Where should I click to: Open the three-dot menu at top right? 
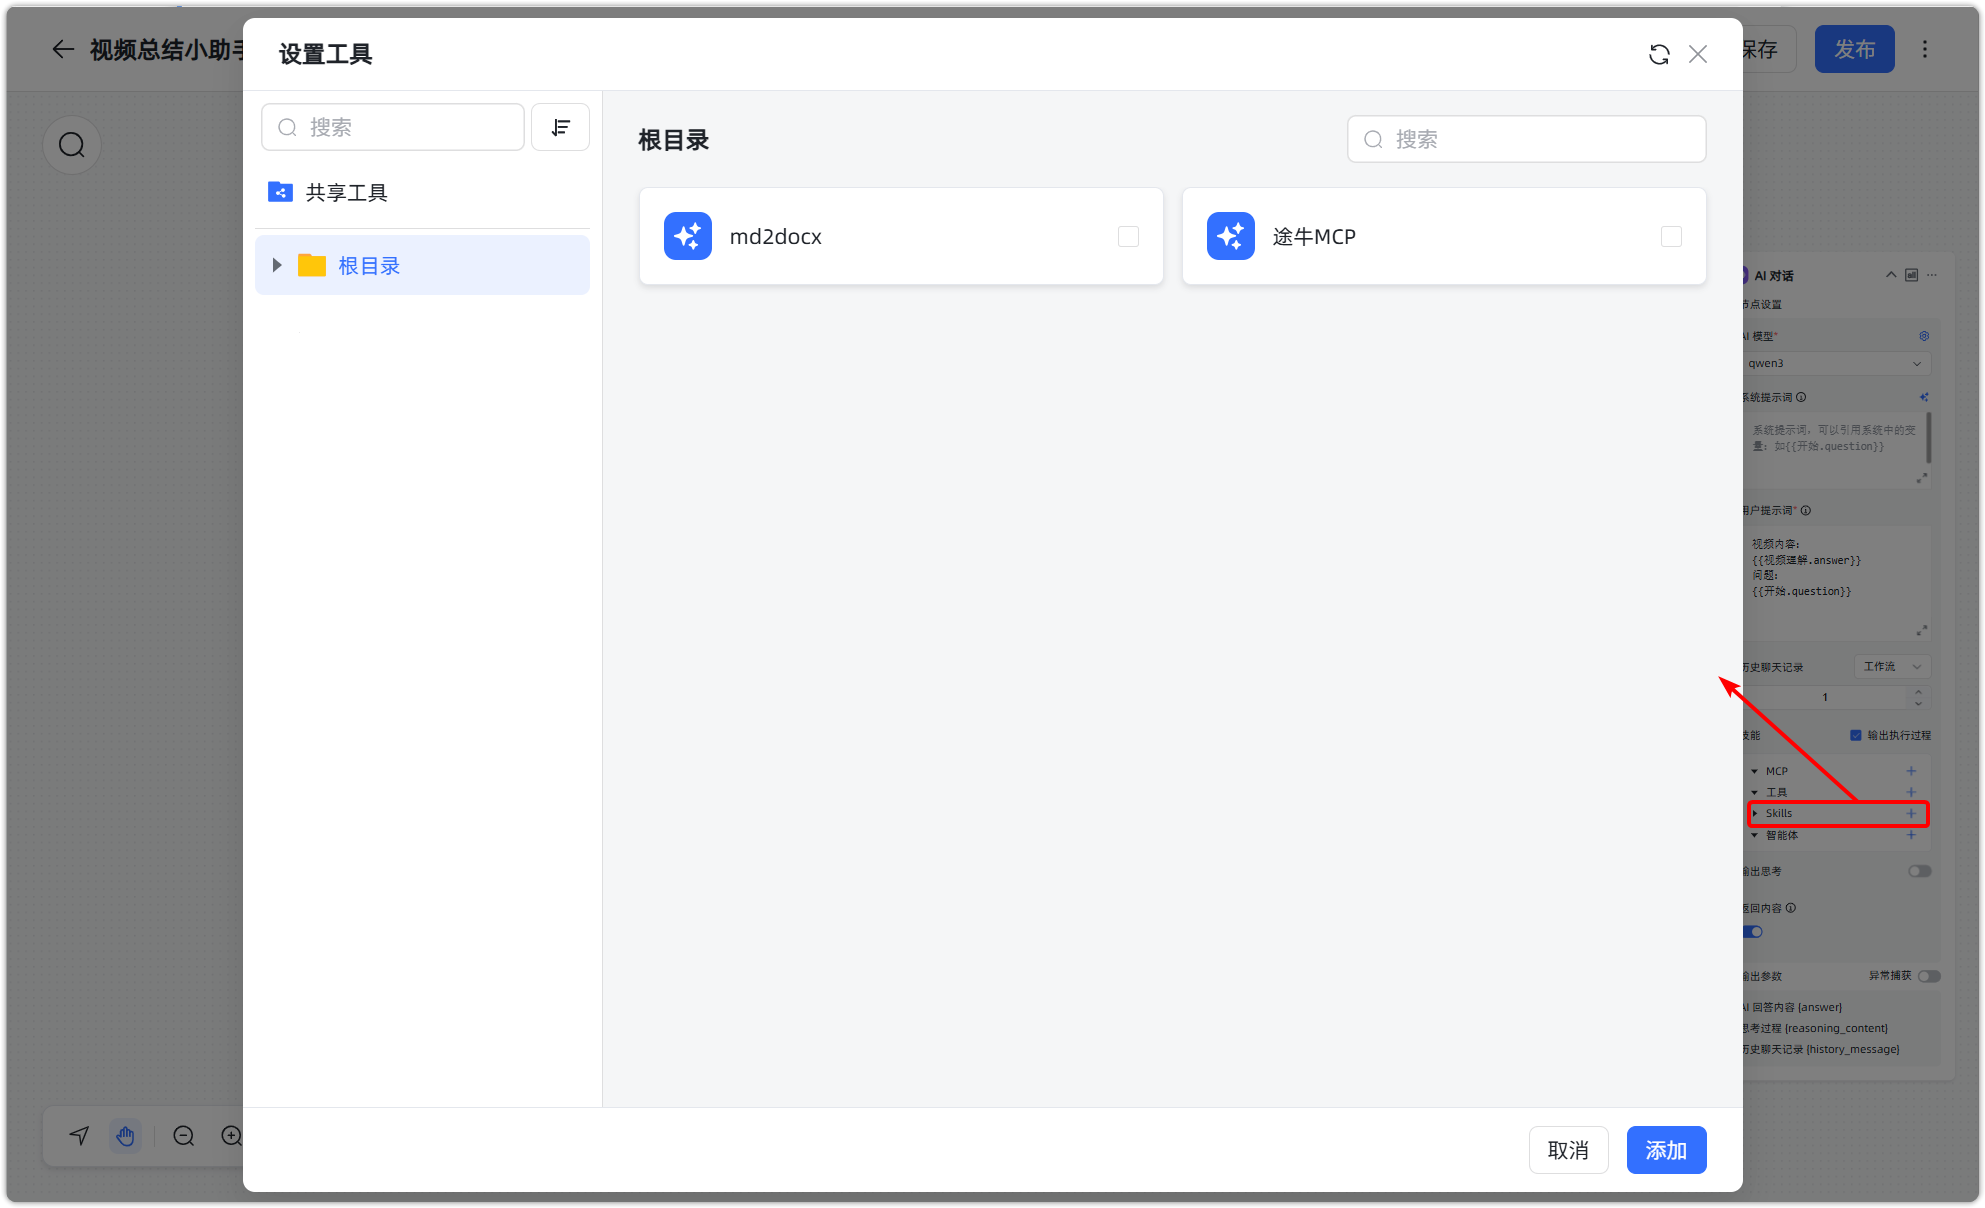pos(1924,49)
